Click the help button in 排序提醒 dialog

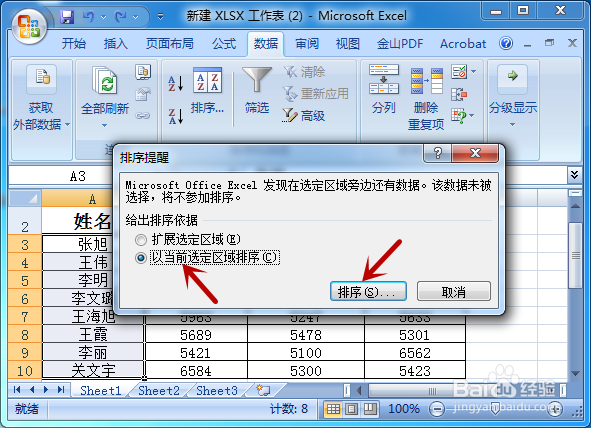coord(438,153)
